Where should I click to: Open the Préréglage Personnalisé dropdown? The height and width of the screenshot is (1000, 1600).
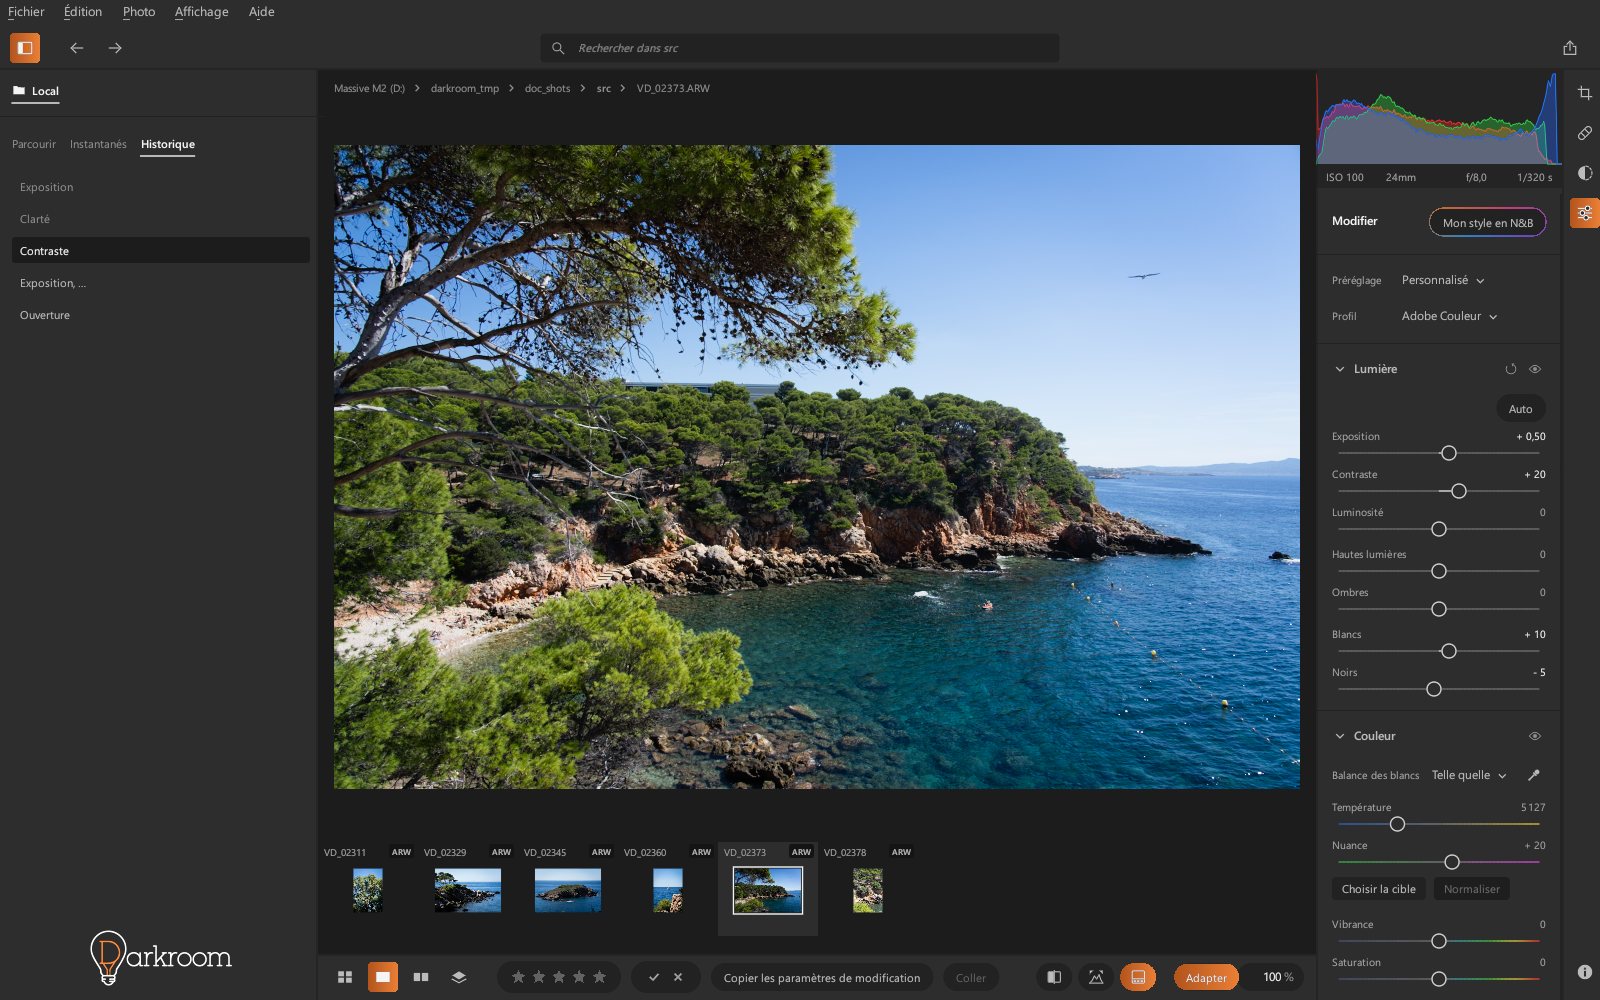[x=1443, y=280]
